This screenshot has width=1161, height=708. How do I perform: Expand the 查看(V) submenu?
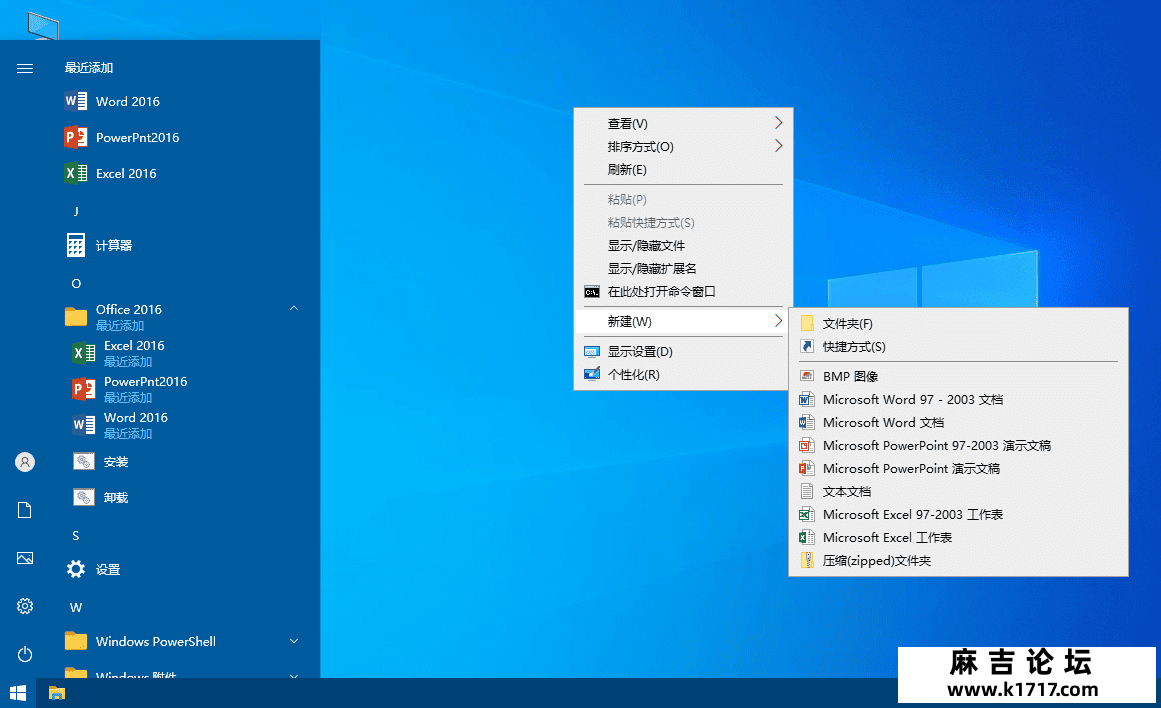tap(683, 124)
